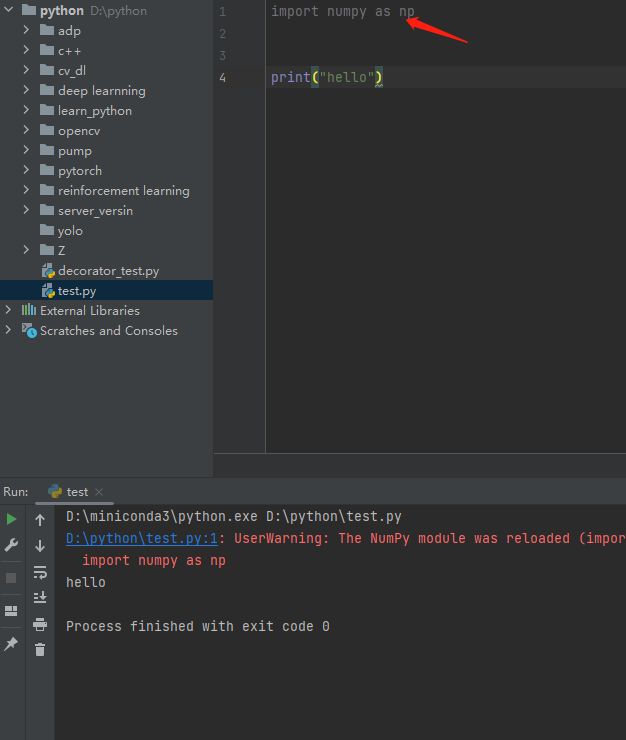Click the 'hello' output line in console
The width and height of the screenshot is (626, 740).
pyautogui.click(x=85, y=582)
